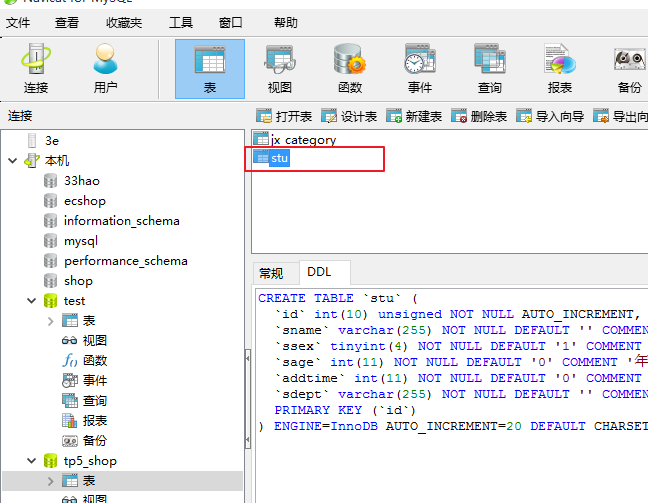Select 事件 under test database
This screenshot has width=648, height=503.
coord(95,380)
